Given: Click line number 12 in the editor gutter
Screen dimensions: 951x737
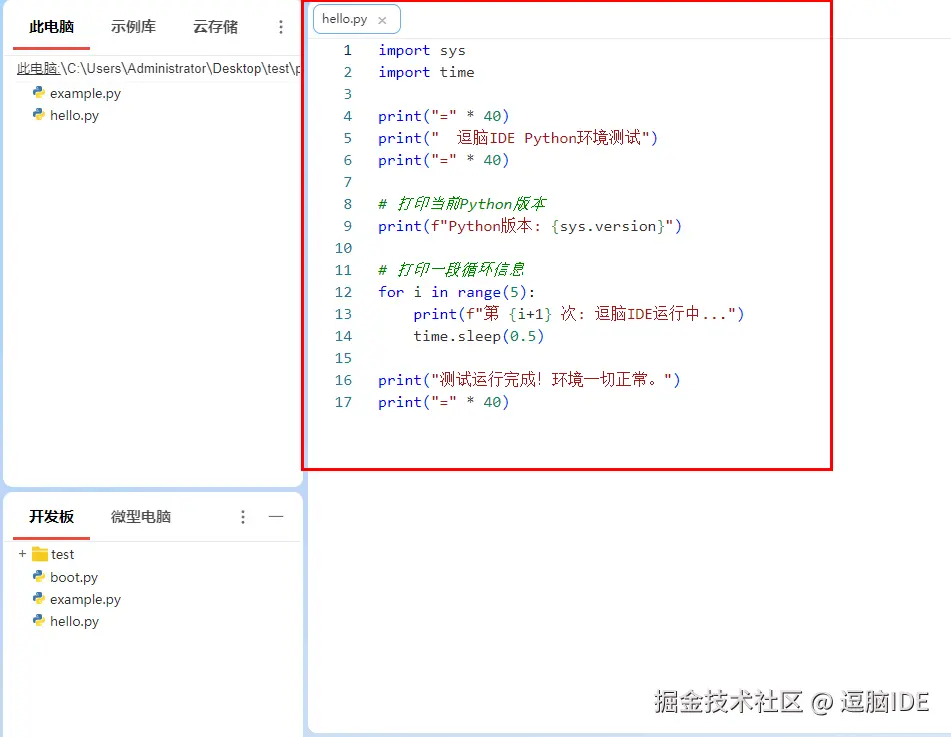Looking at the screenshot, I should (343, 292).
